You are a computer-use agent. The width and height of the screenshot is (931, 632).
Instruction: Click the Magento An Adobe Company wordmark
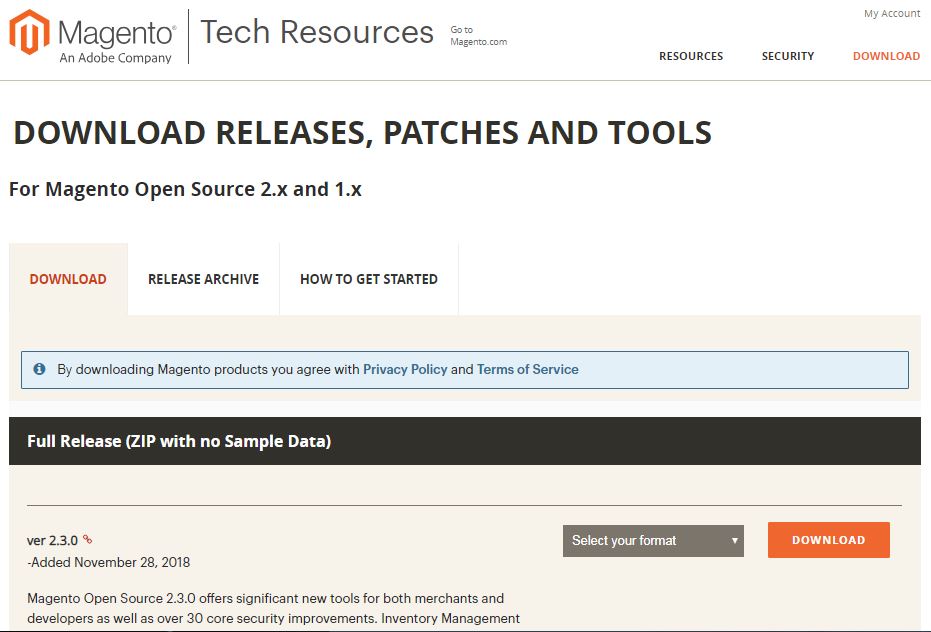click(x=116, y=41)
